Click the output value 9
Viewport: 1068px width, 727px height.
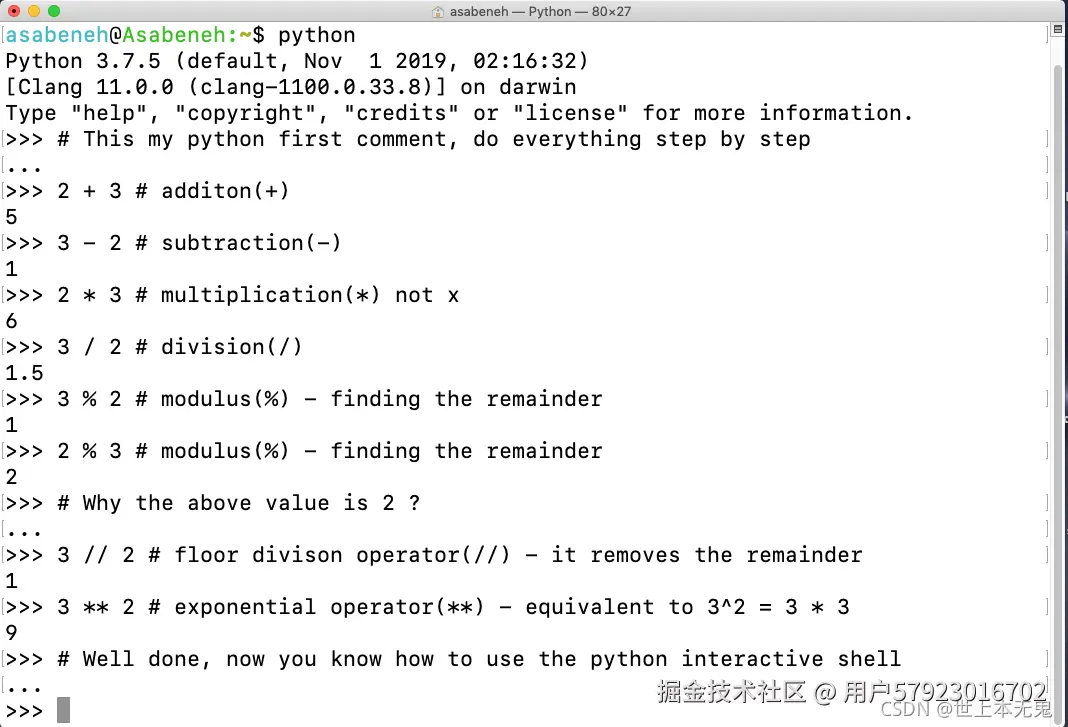[x=12, y=632]
